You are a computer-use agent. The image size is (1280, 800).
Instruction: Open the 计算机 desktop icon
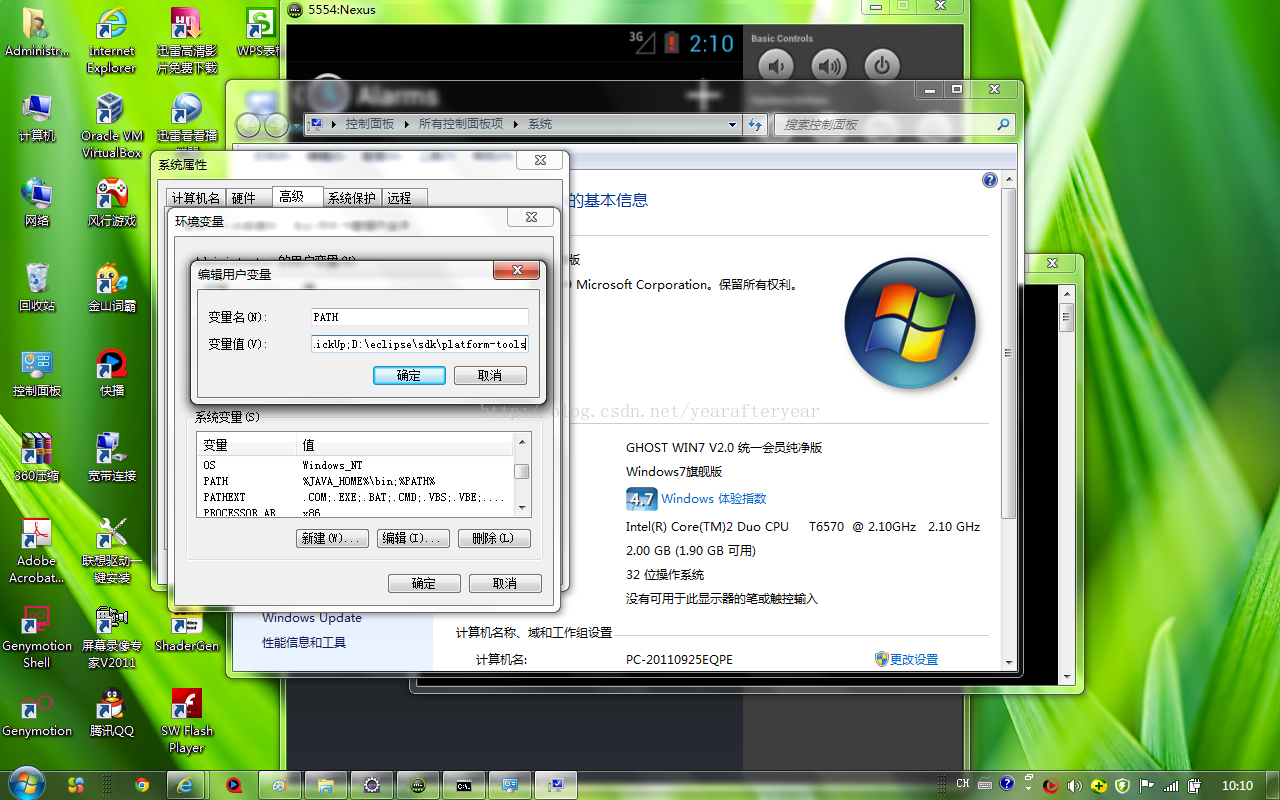[x=37, y=118]
